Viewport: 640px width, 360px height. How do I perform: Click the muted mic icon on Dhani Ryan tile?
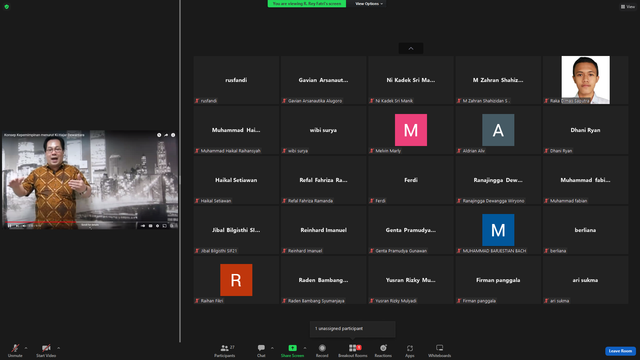tap(546, 151)
